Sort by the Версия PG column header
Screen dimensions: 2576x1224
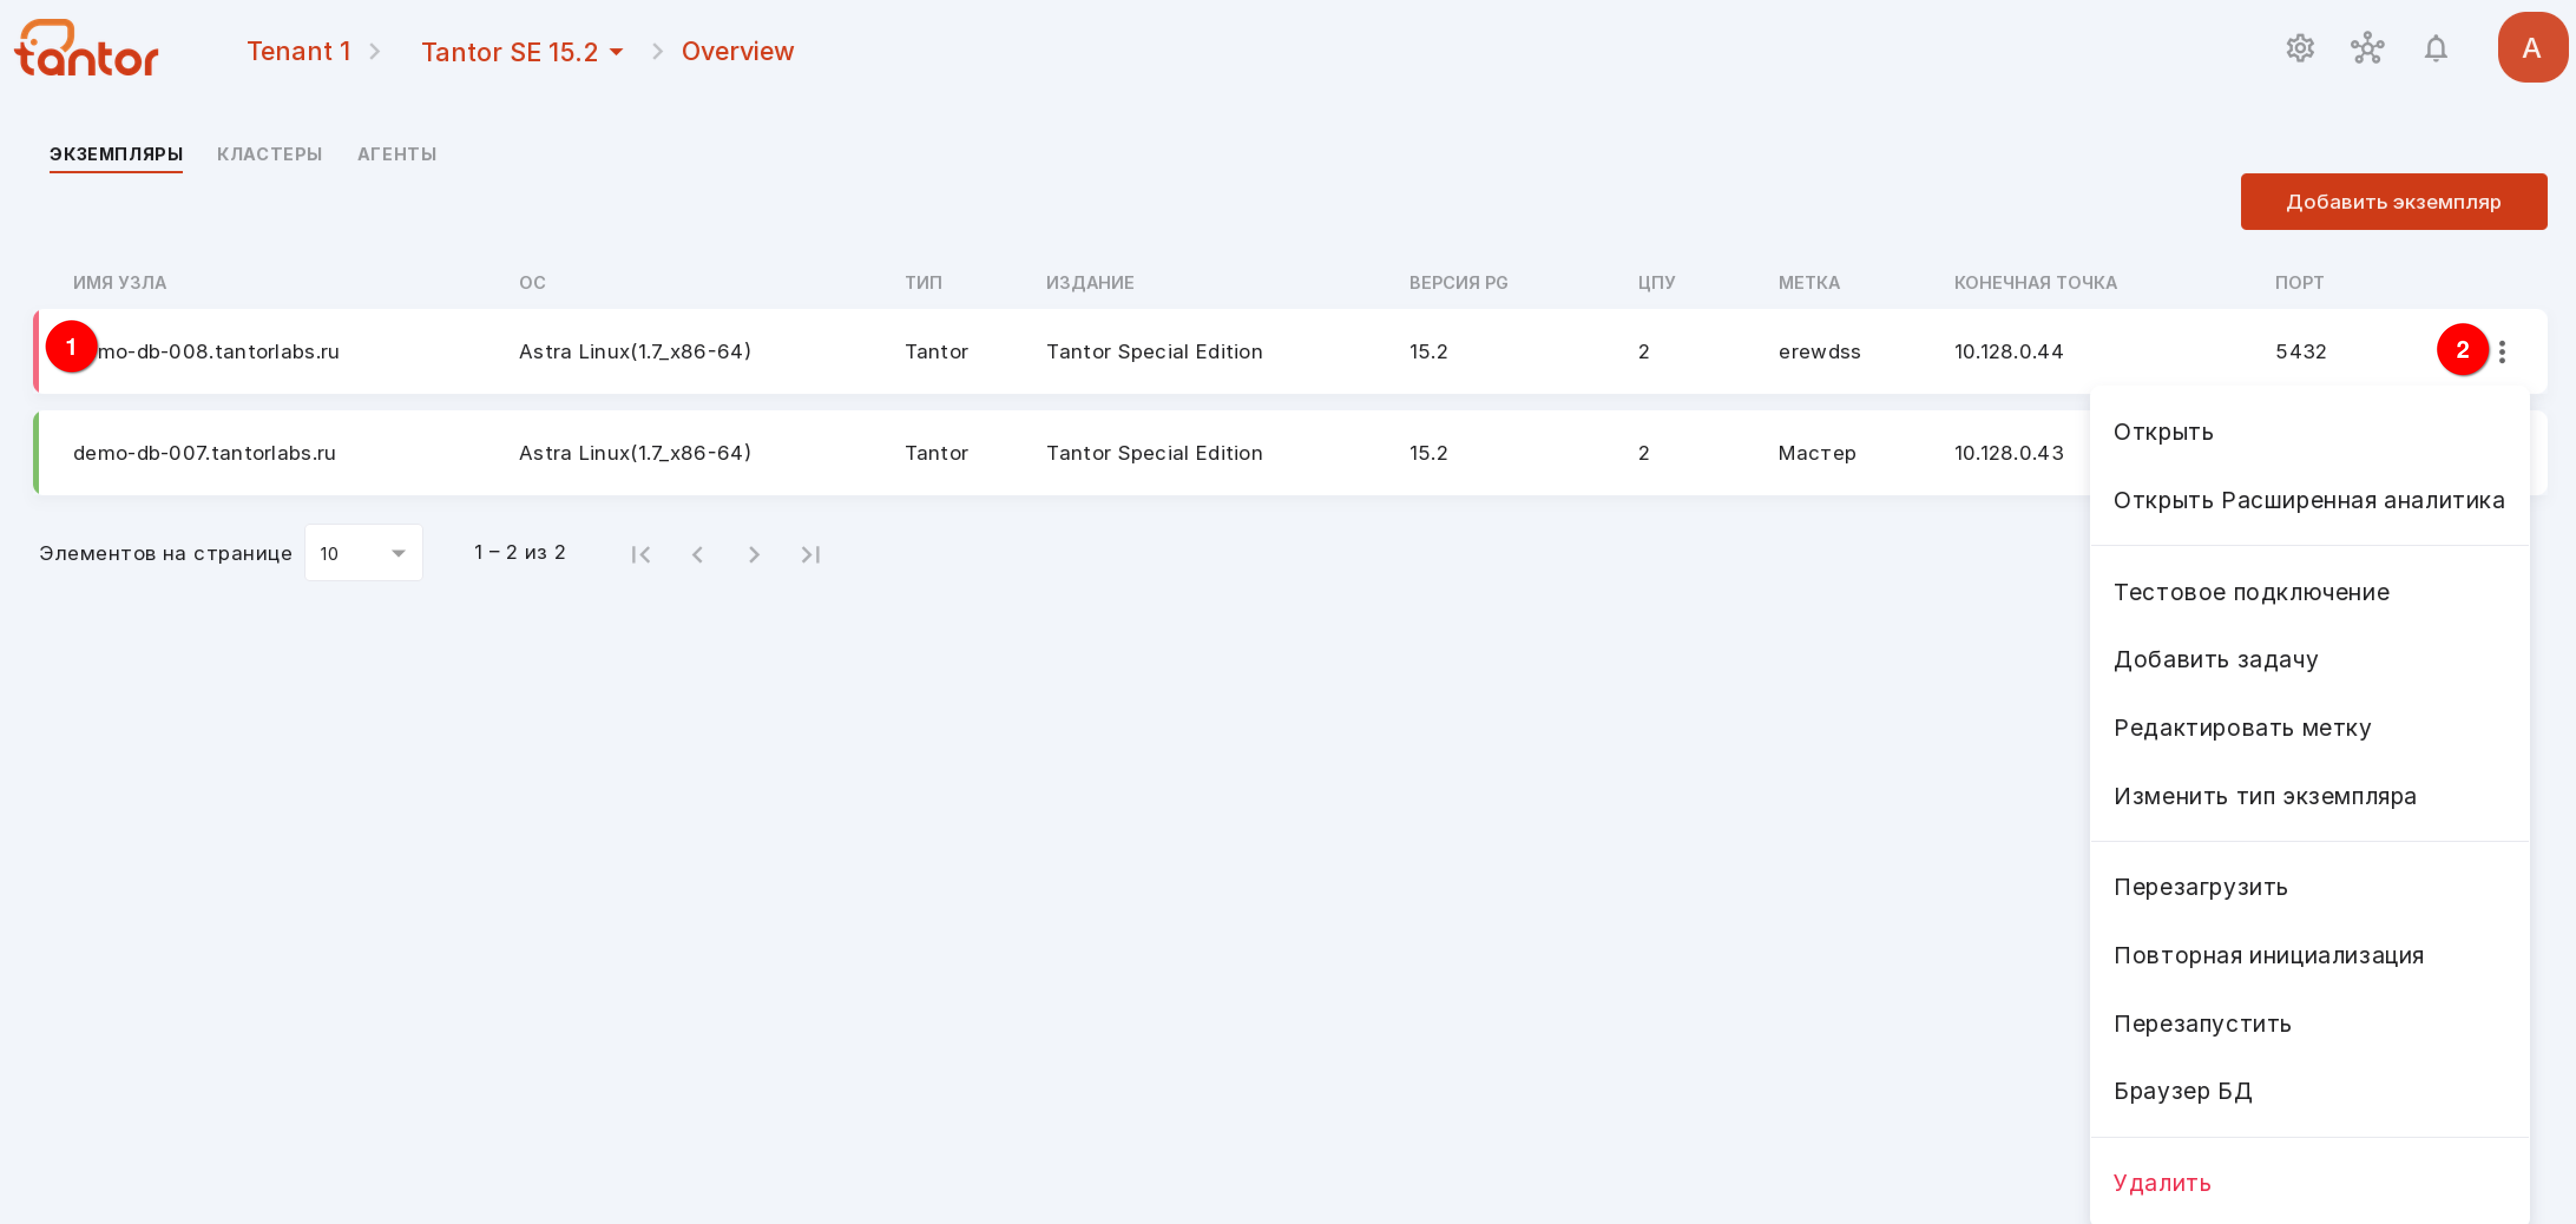(1458, 283)
